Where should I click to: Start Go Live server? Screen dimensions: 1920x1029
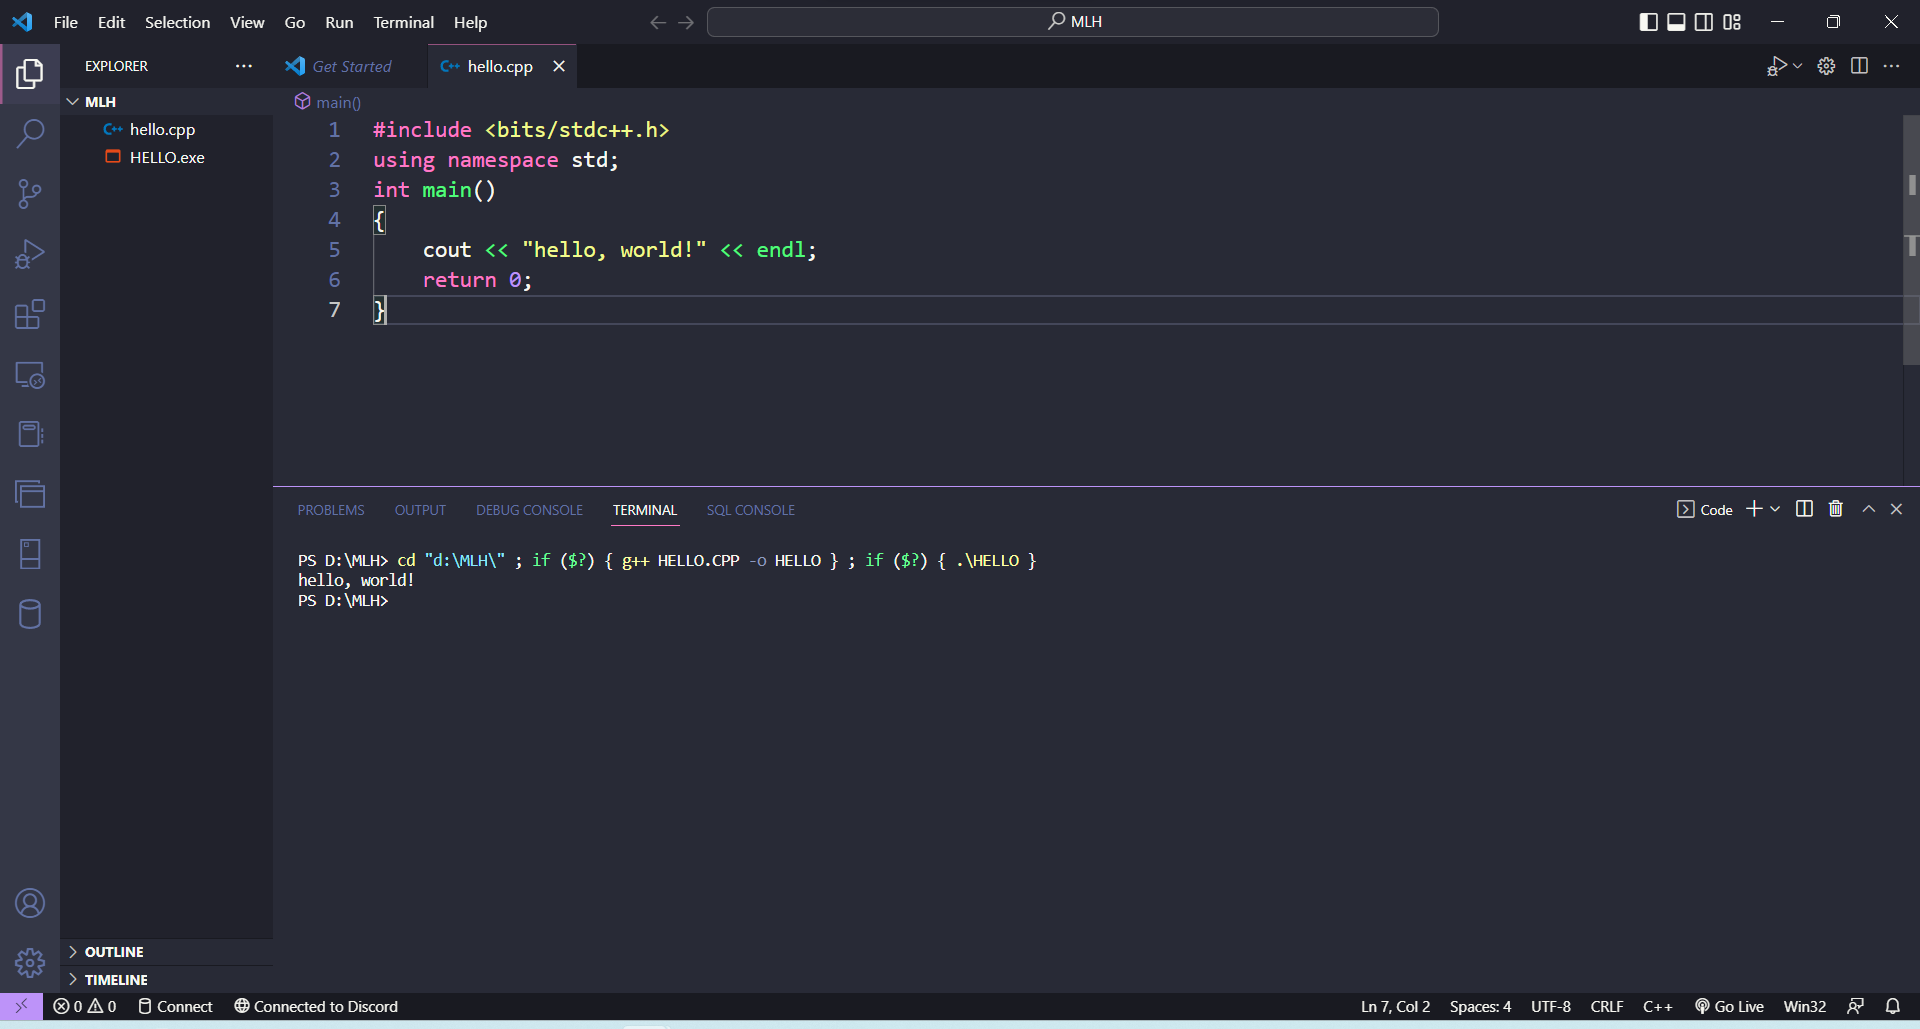coord(1729,1006)
